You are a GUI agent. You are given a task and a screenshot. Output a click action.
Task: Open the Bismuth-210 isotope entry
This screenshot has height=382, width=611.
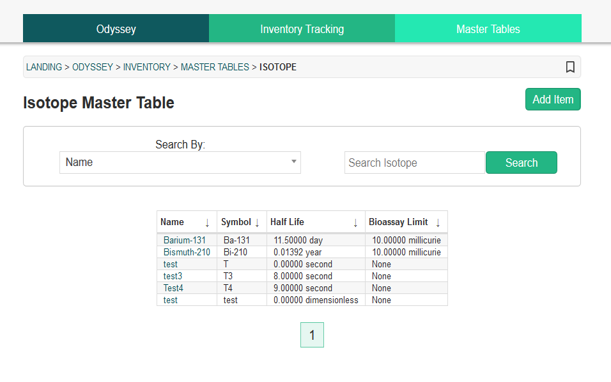coord(187,252)
